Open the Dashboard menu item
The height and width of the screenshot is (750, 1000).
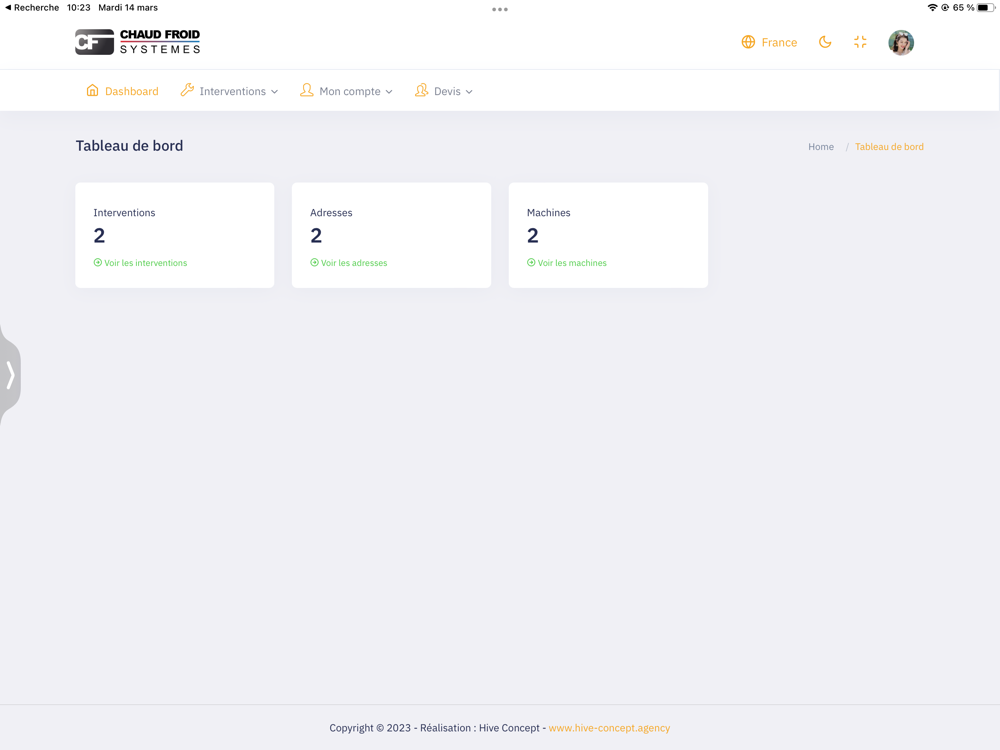click(122, 91)
